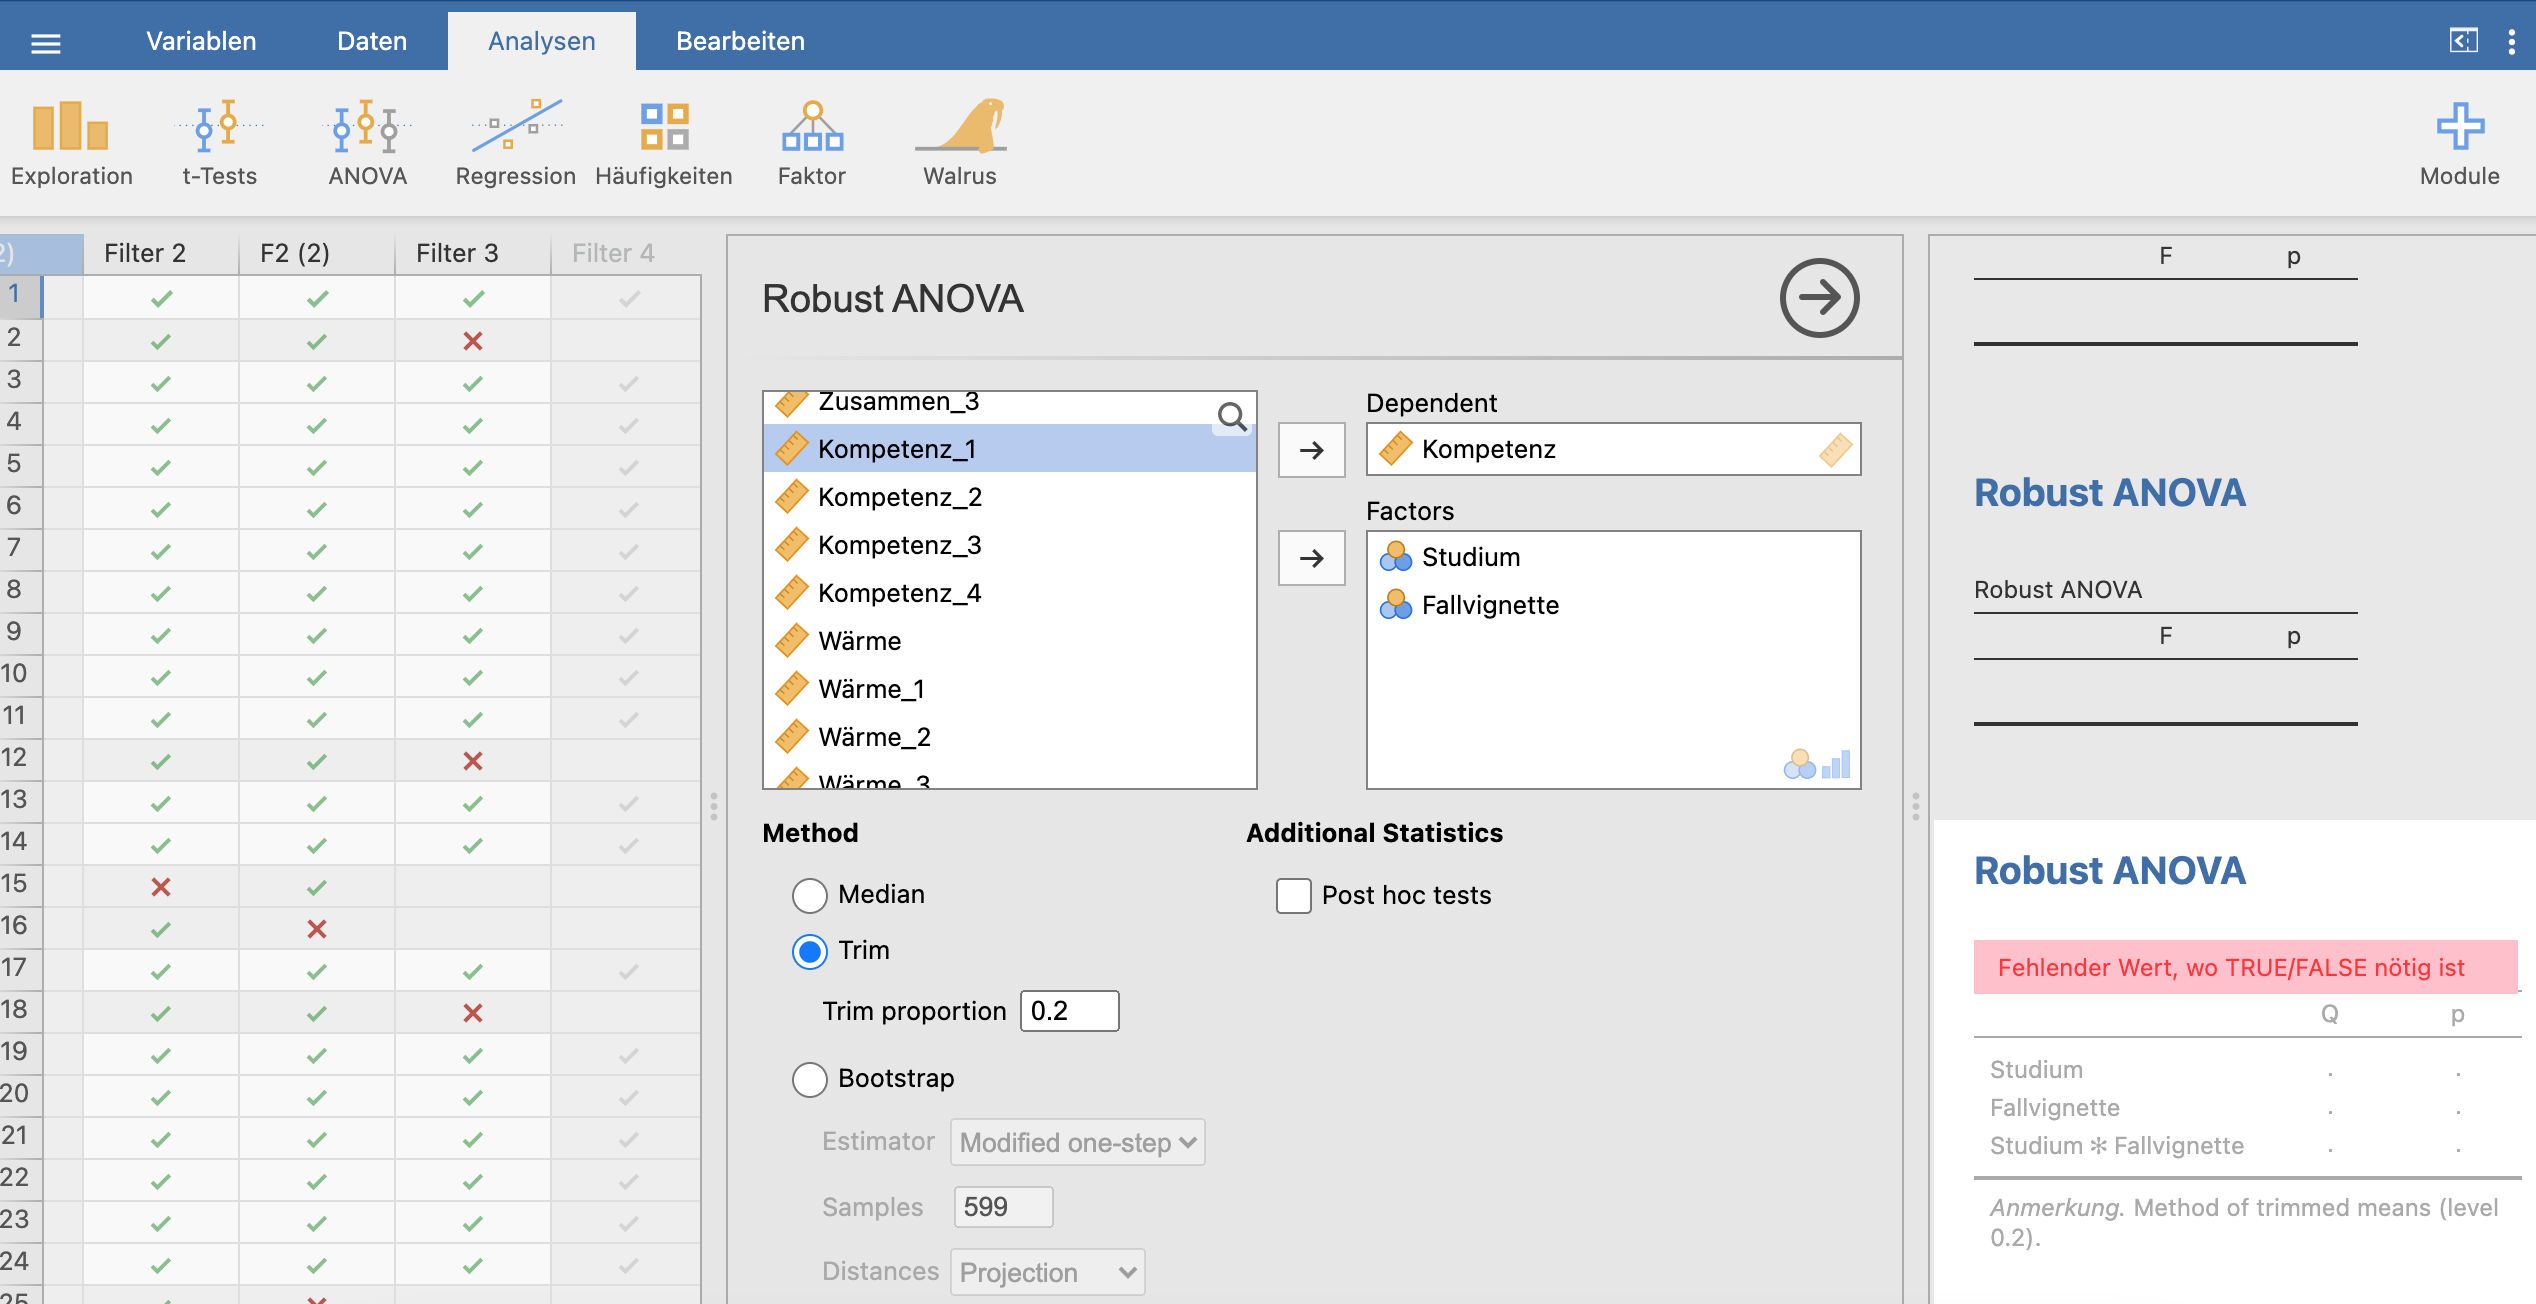Screen dimensions: 2536x1304
Task: Click the Walrus tool icon
Action: point(958,140)
